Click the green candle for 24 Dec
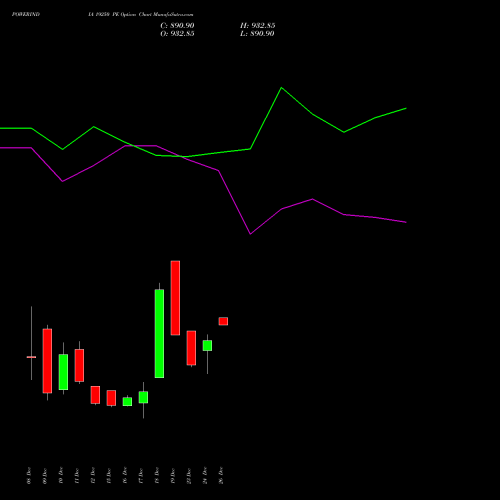The width and height of the screenshot is (500, 500). [x=207, y=345]
